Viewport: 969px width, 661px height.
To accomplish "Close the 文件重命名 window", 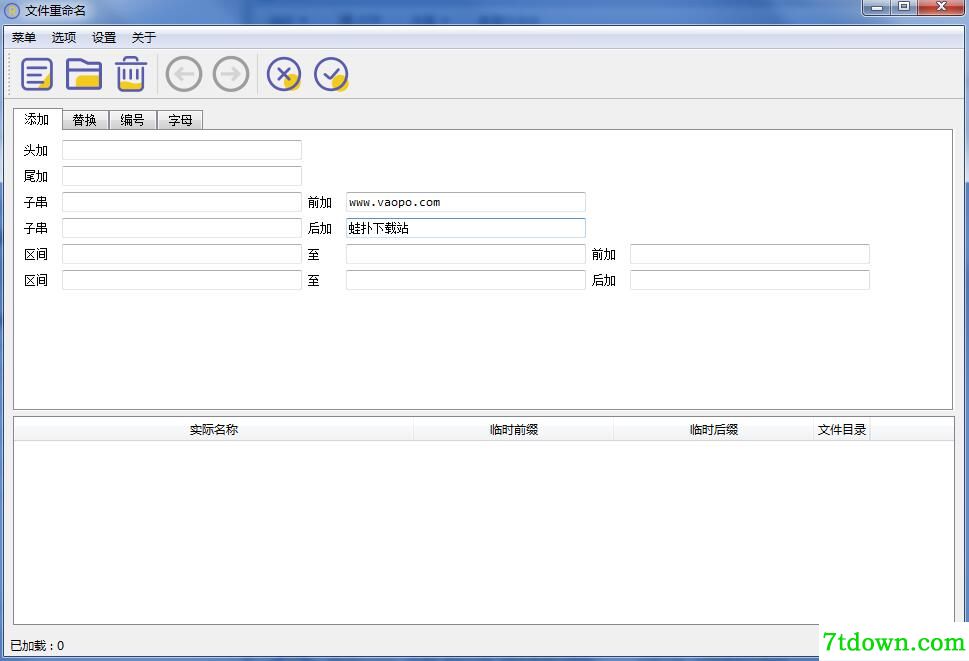I will pyautogui.click(x=941, y=7).
